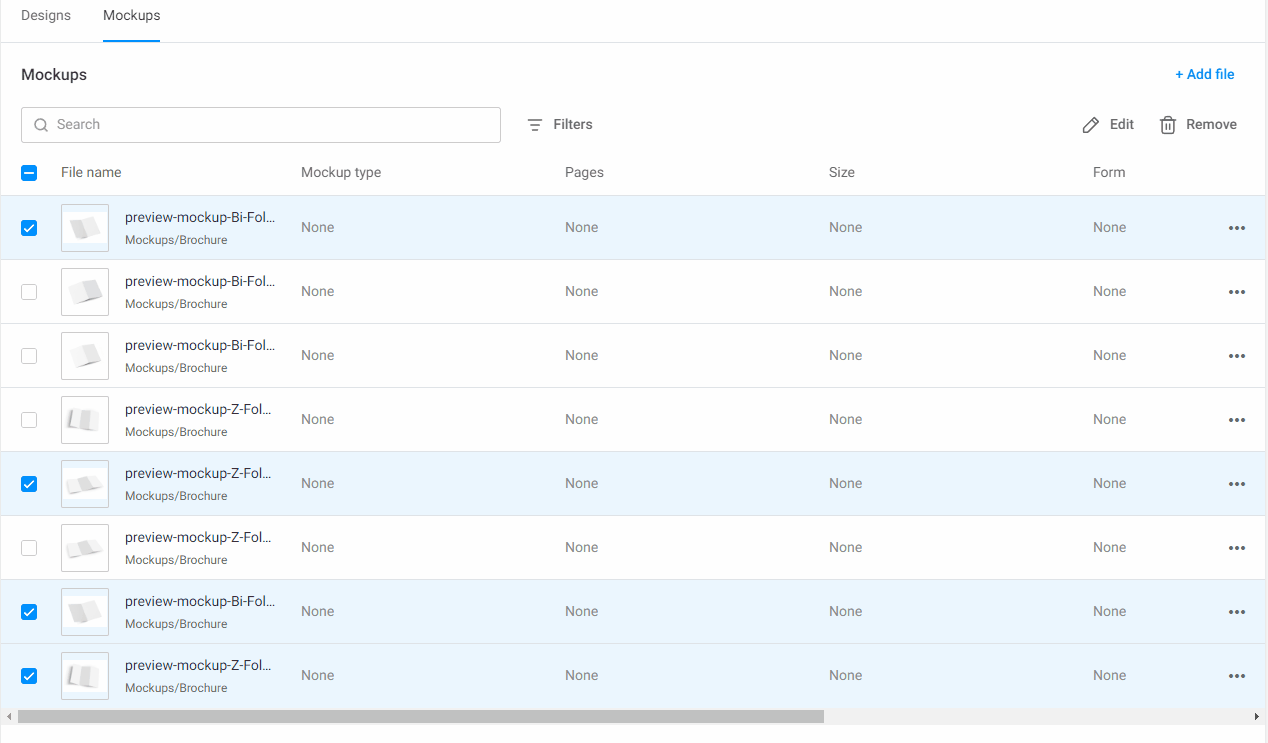Open actions menu for last Z-Fold row

(x=1237, y=675)
